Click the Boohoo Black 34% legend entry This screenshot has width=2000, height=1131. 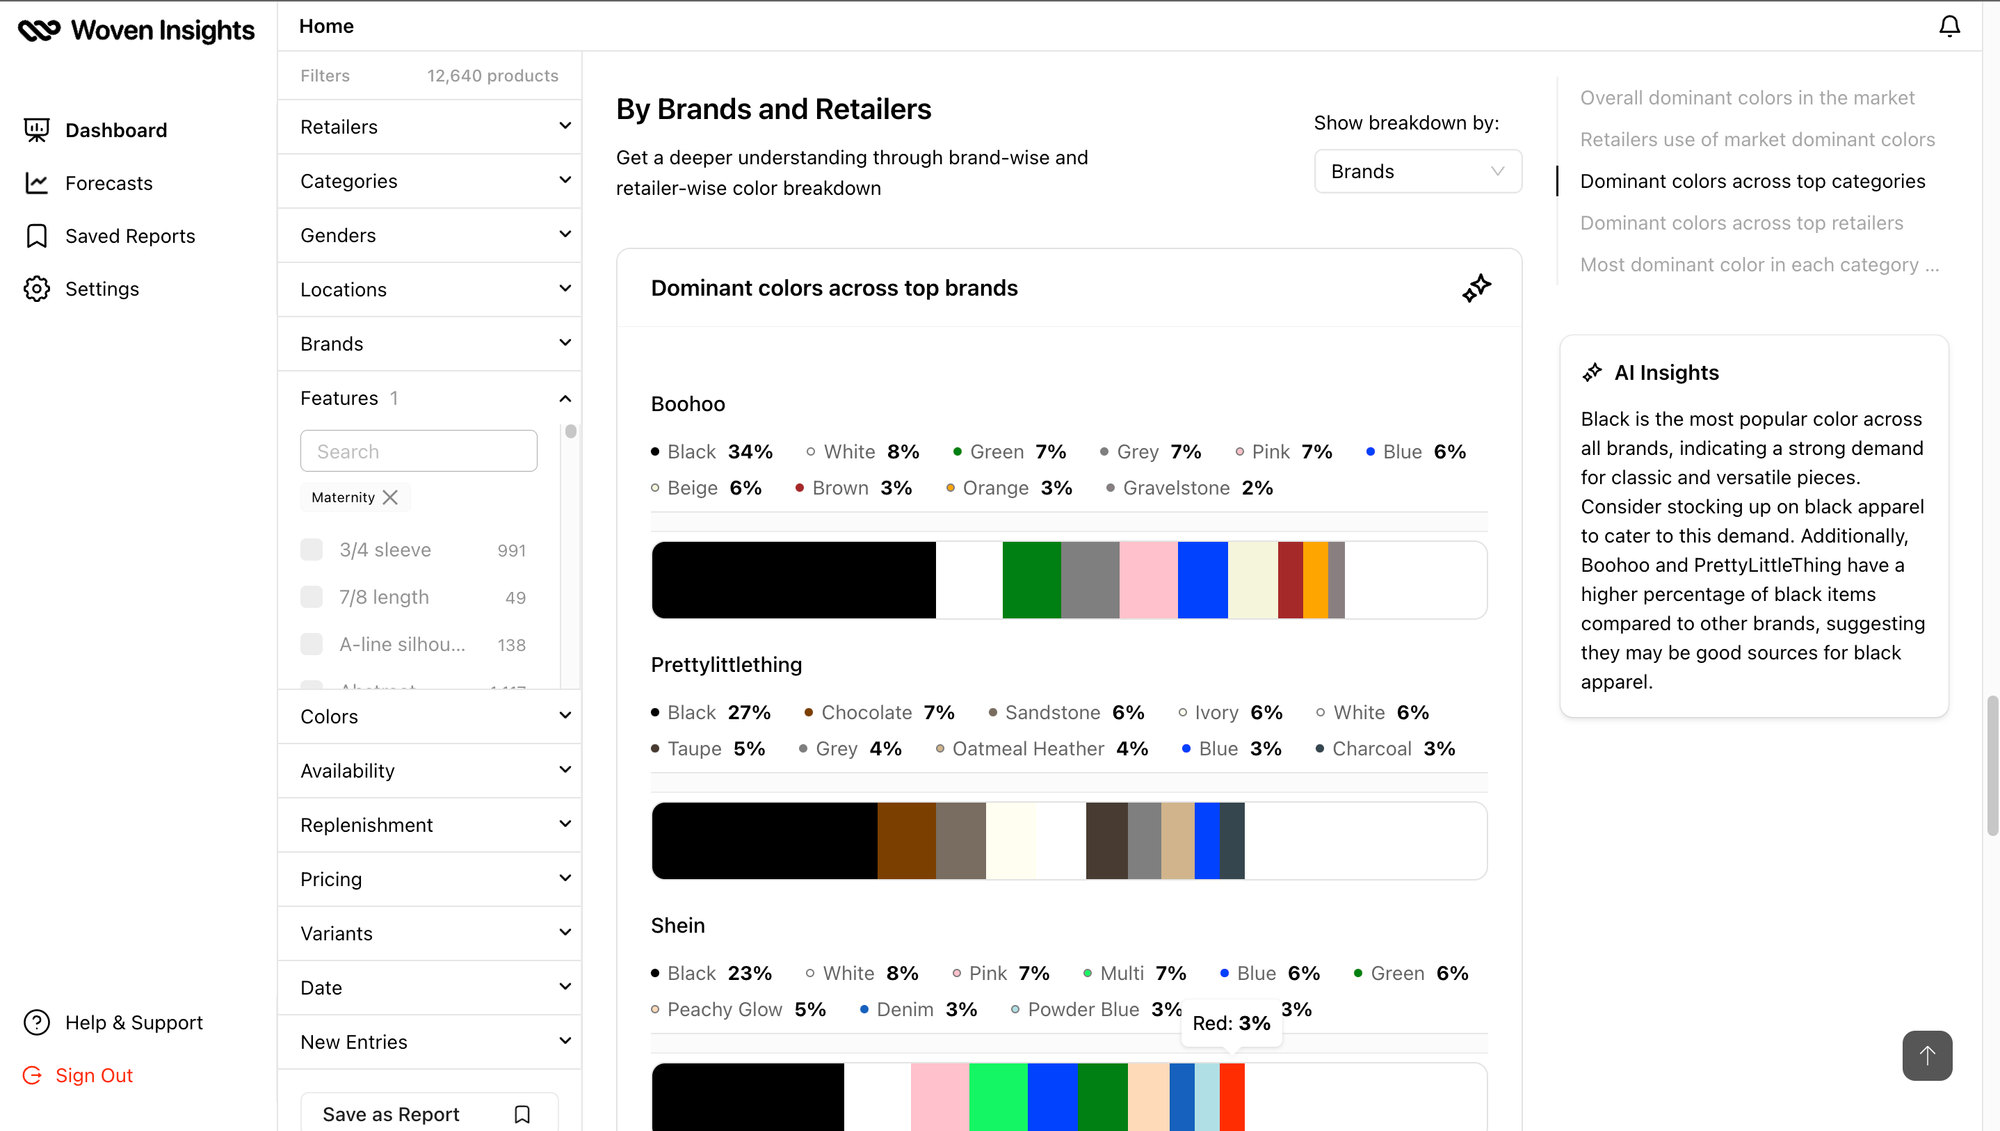(712, 452)
